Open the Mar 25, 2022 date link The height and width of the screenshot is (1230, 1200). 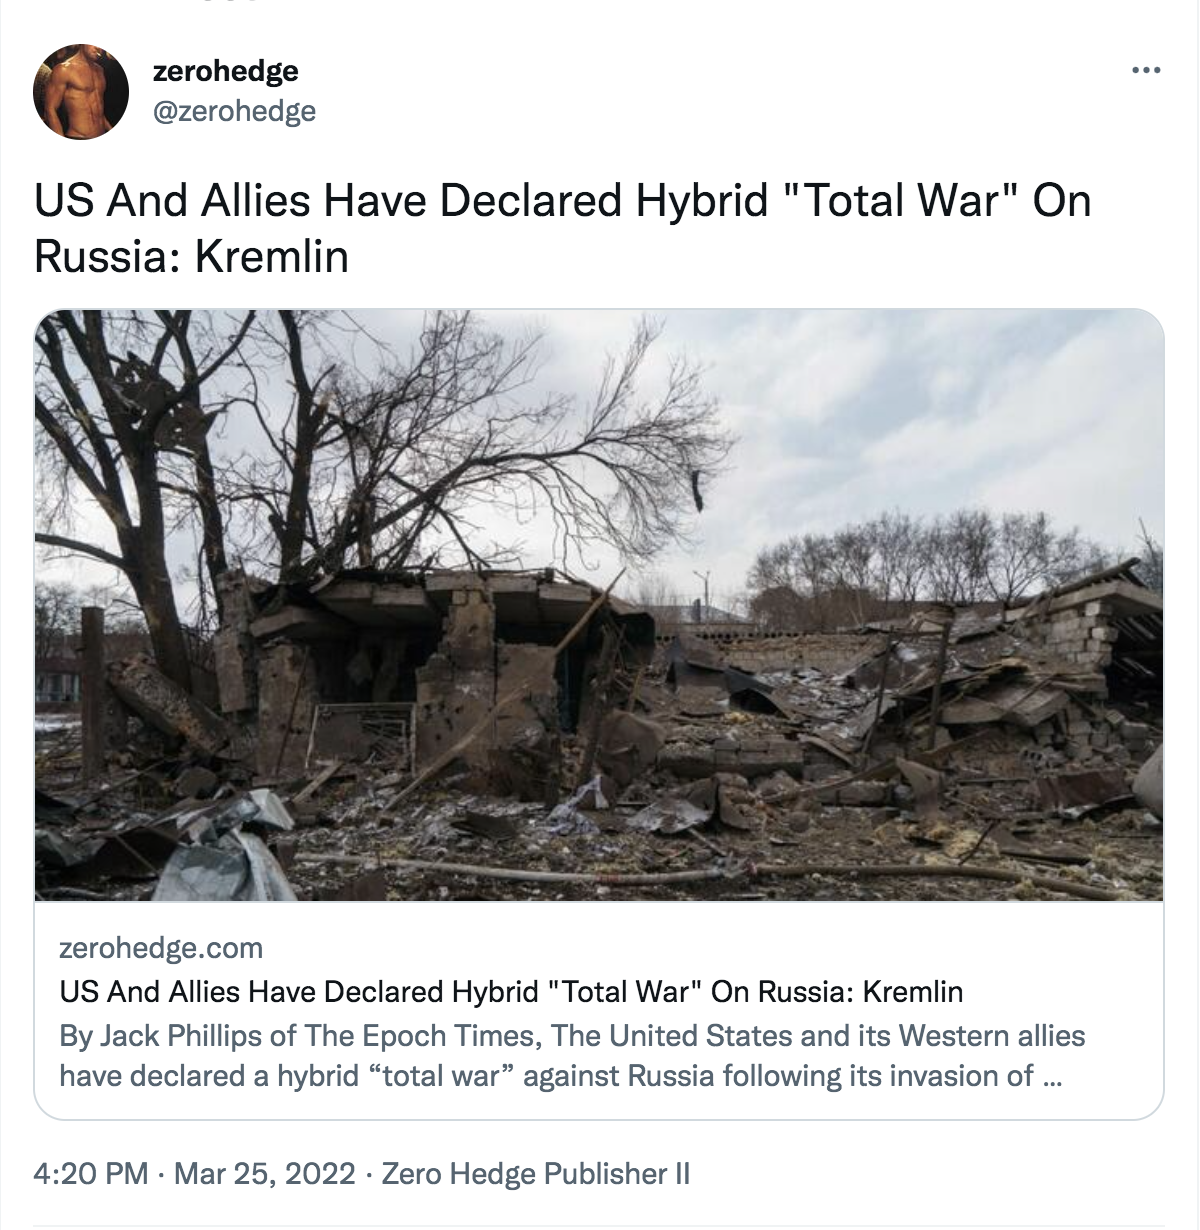tap(264, 1173)
